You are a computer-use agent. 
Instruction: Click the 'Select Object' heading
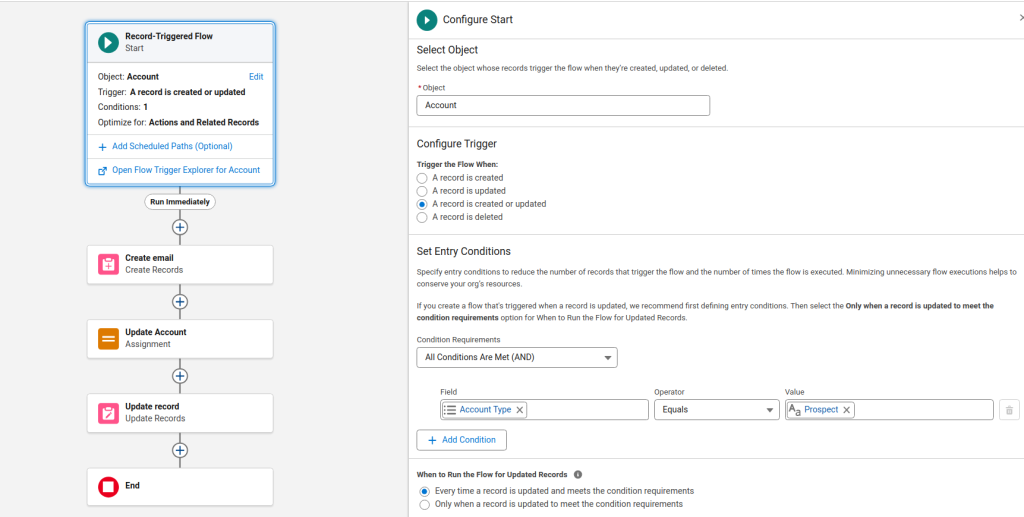pyautogui.click(x=447, y=50)
